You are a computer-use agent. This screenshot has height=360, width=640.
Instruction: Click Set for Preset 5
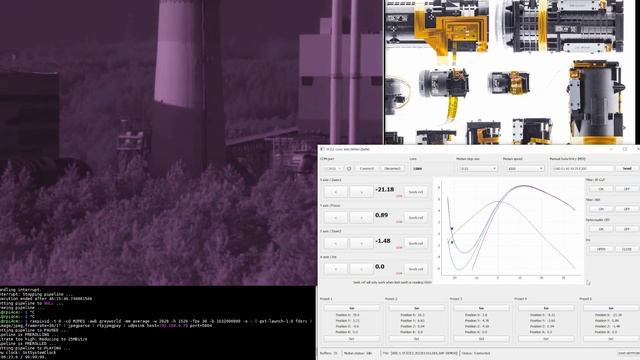(x=611, y=339)
